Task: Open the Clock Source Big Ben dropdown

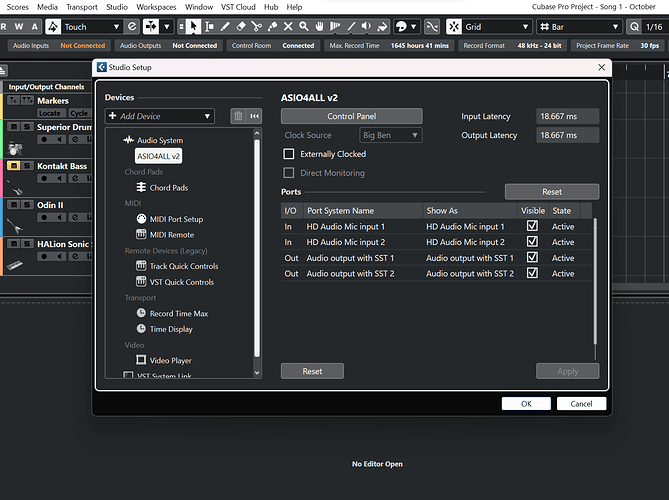Action: (x=391, y=135)
